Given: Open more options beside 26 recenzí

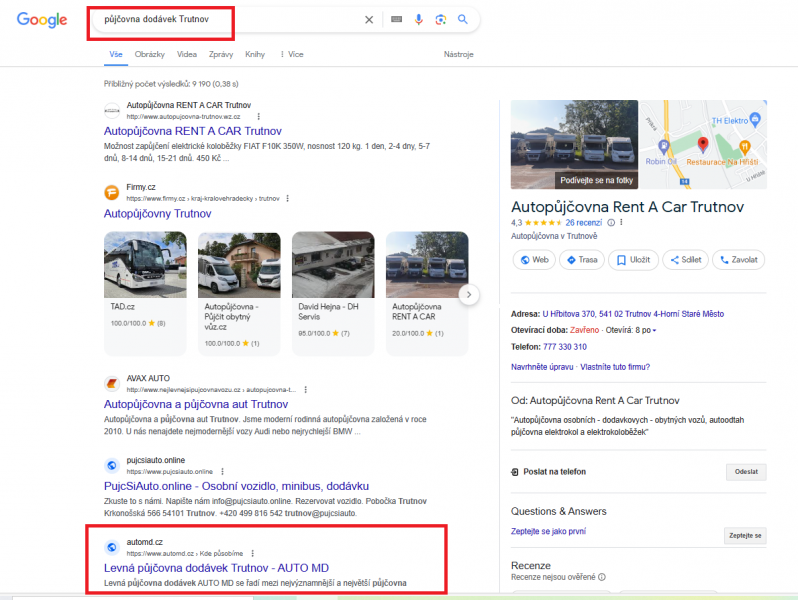Looking at the screenshot, I should coord(621,222).
